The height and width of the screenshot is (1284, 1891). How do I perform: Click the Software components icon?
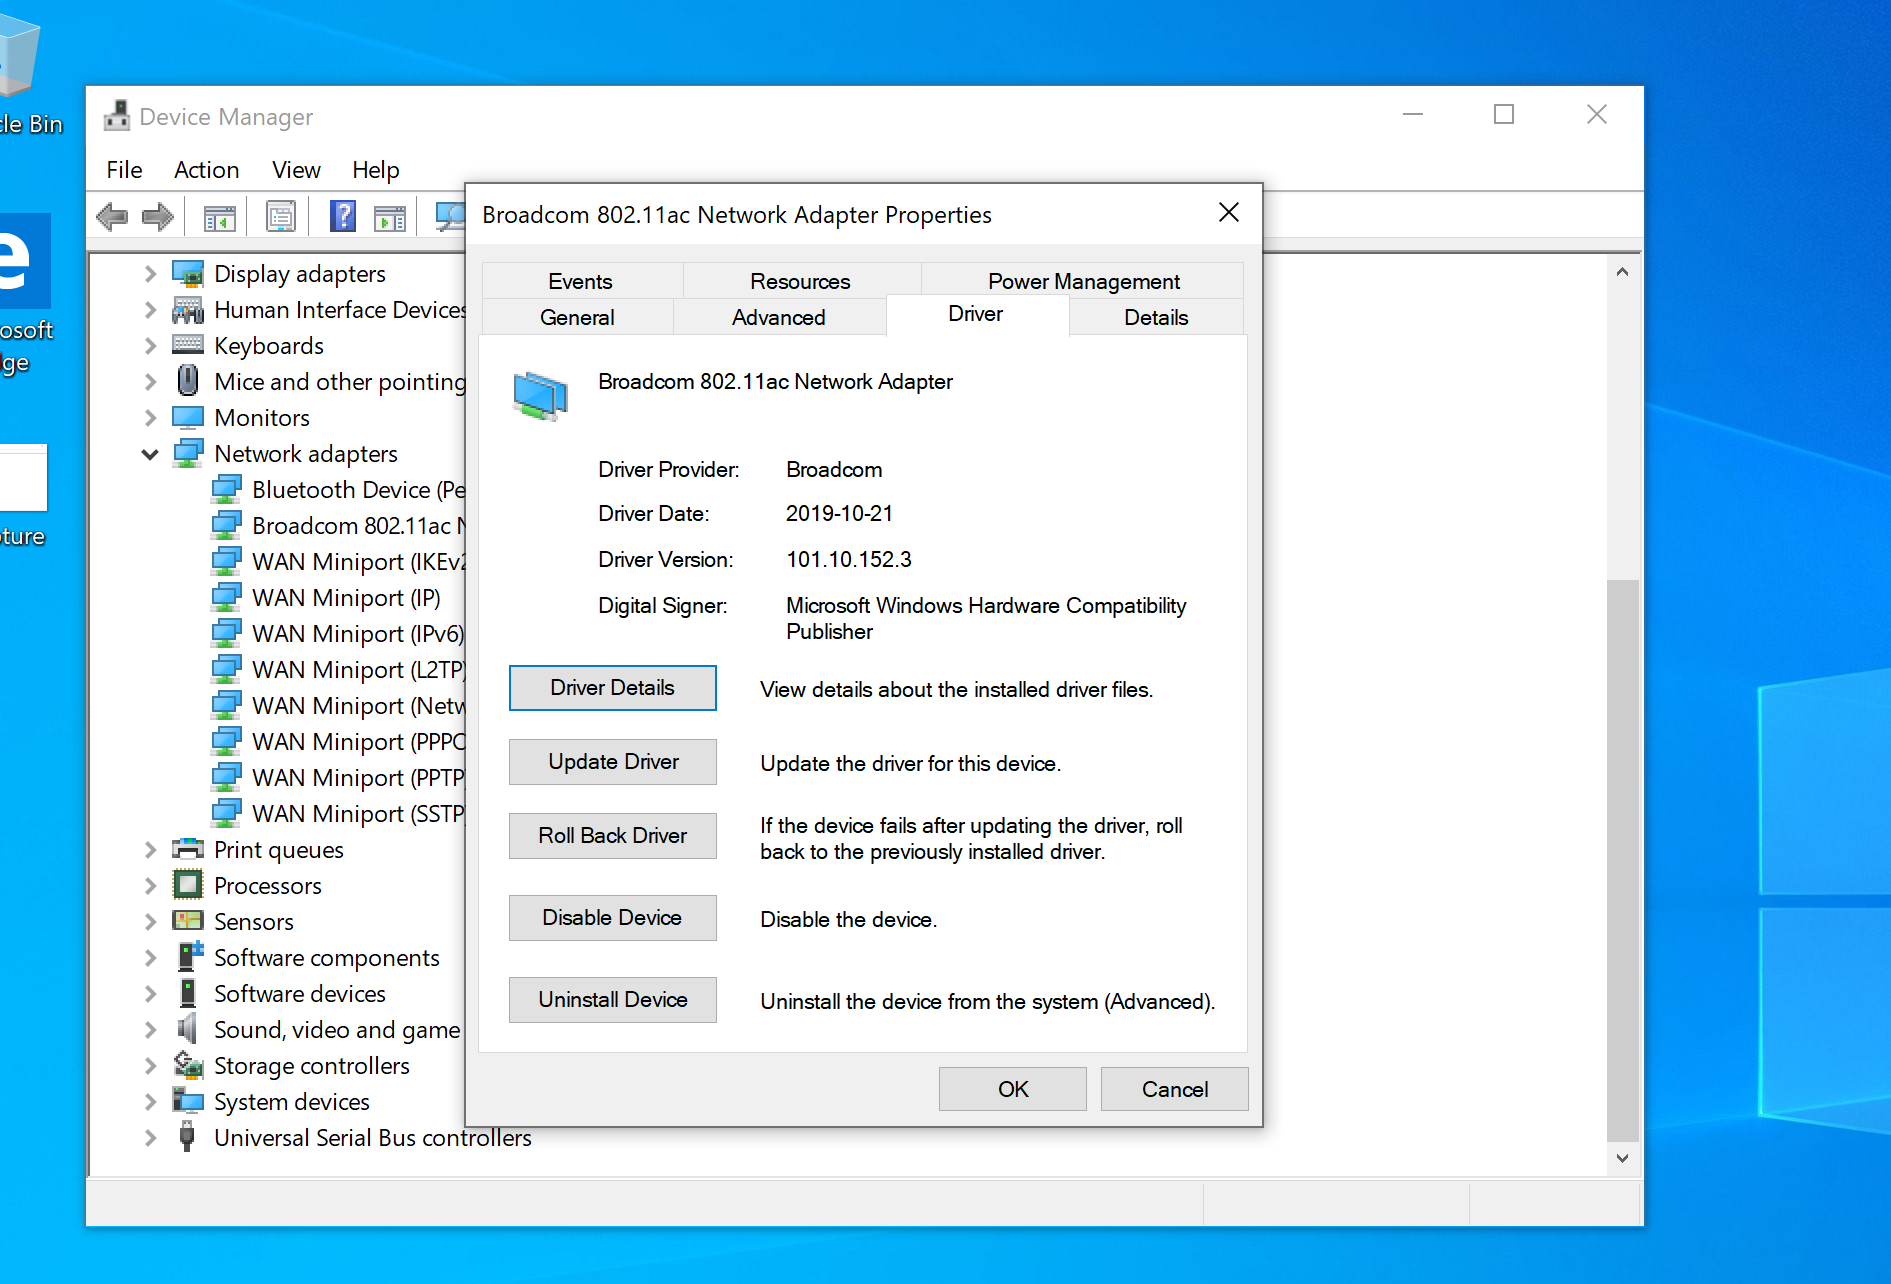(190, 957)
